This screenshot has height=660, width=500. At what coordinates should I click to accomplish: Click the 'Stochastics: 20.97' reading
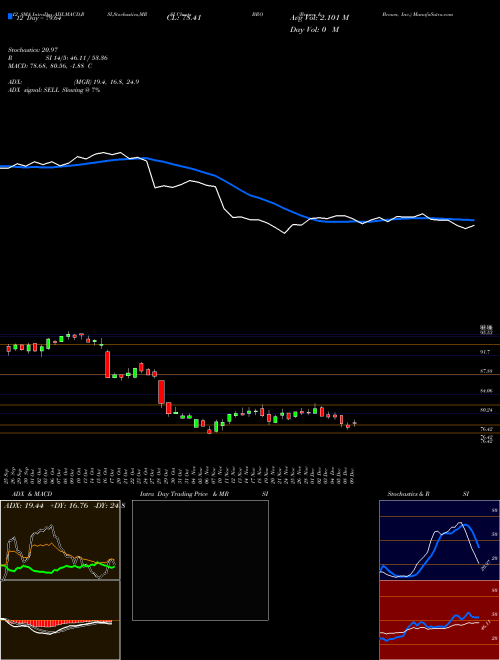[32, 50]
